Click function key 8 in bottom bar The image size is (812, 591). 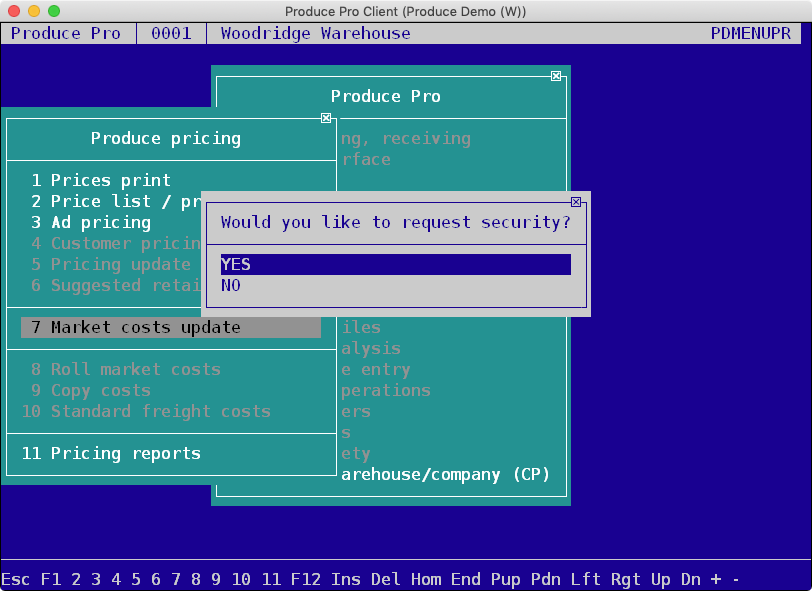click(x=196, y=579)
